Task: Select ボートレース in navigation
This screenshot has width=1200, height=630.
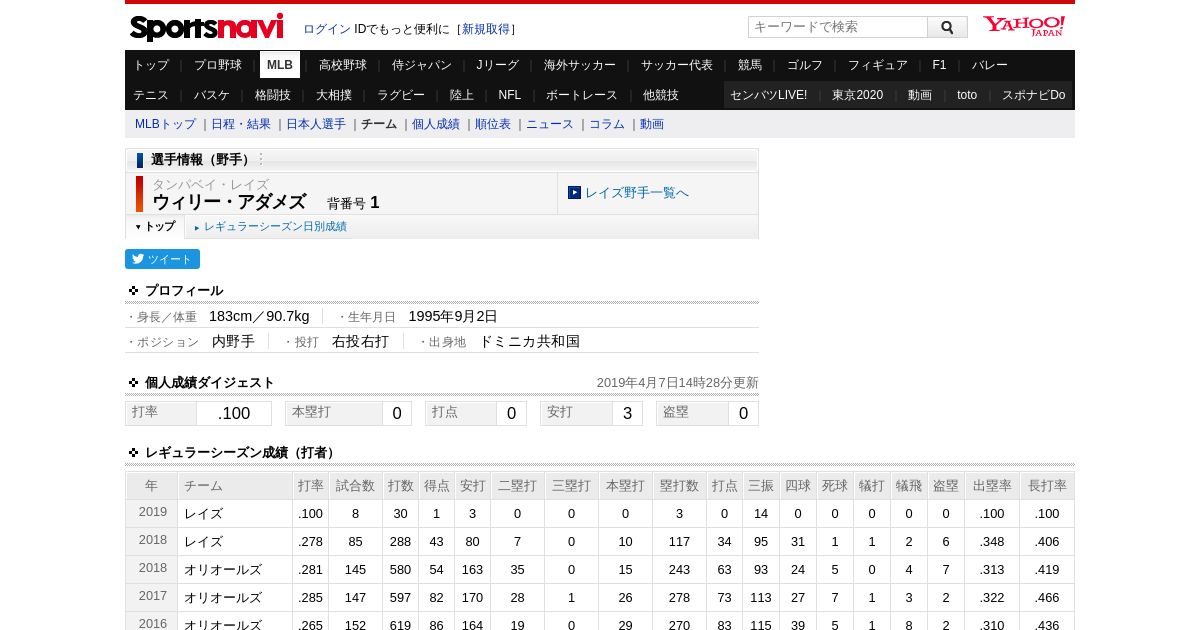Action: pyautogui.click(x=582, y=95)
